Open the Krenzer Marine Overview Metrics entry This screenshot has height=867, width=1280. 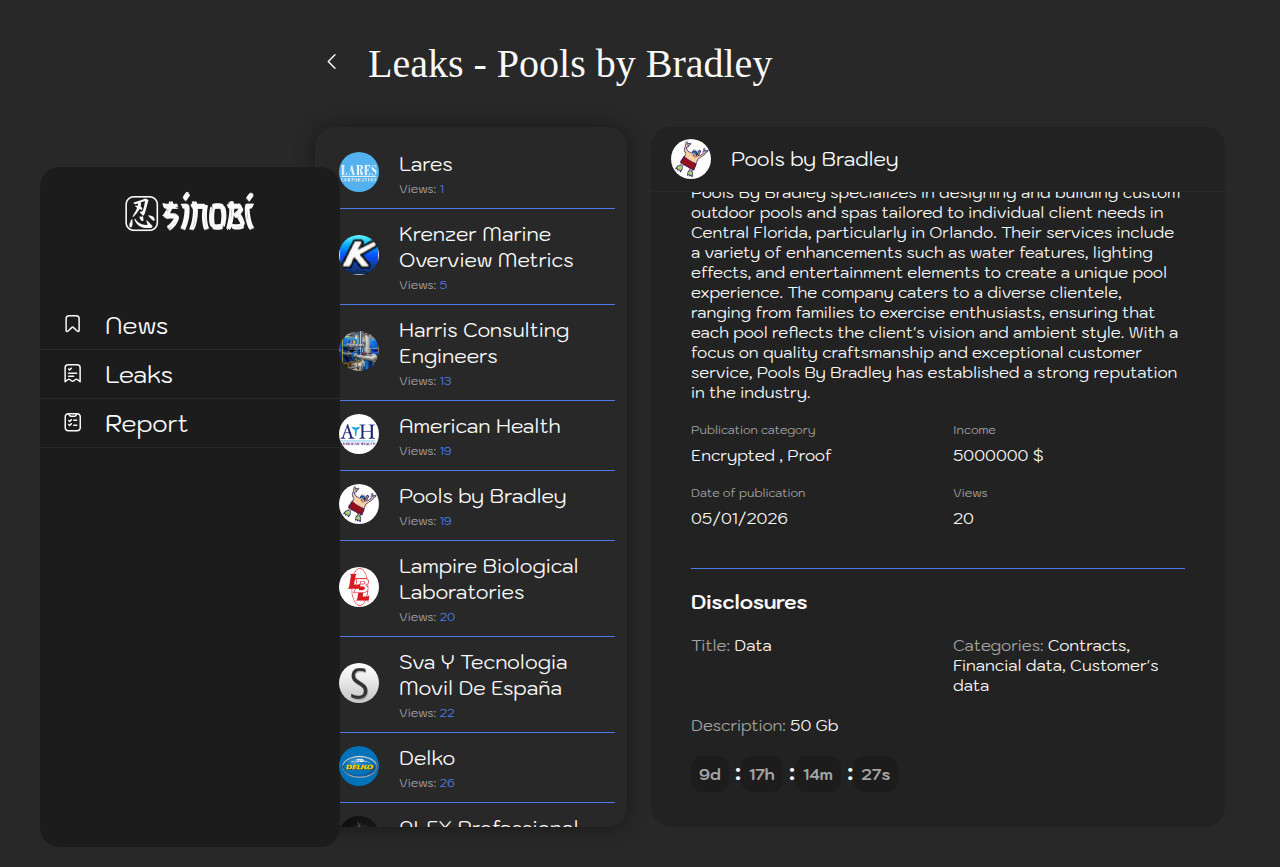[486, 247]
